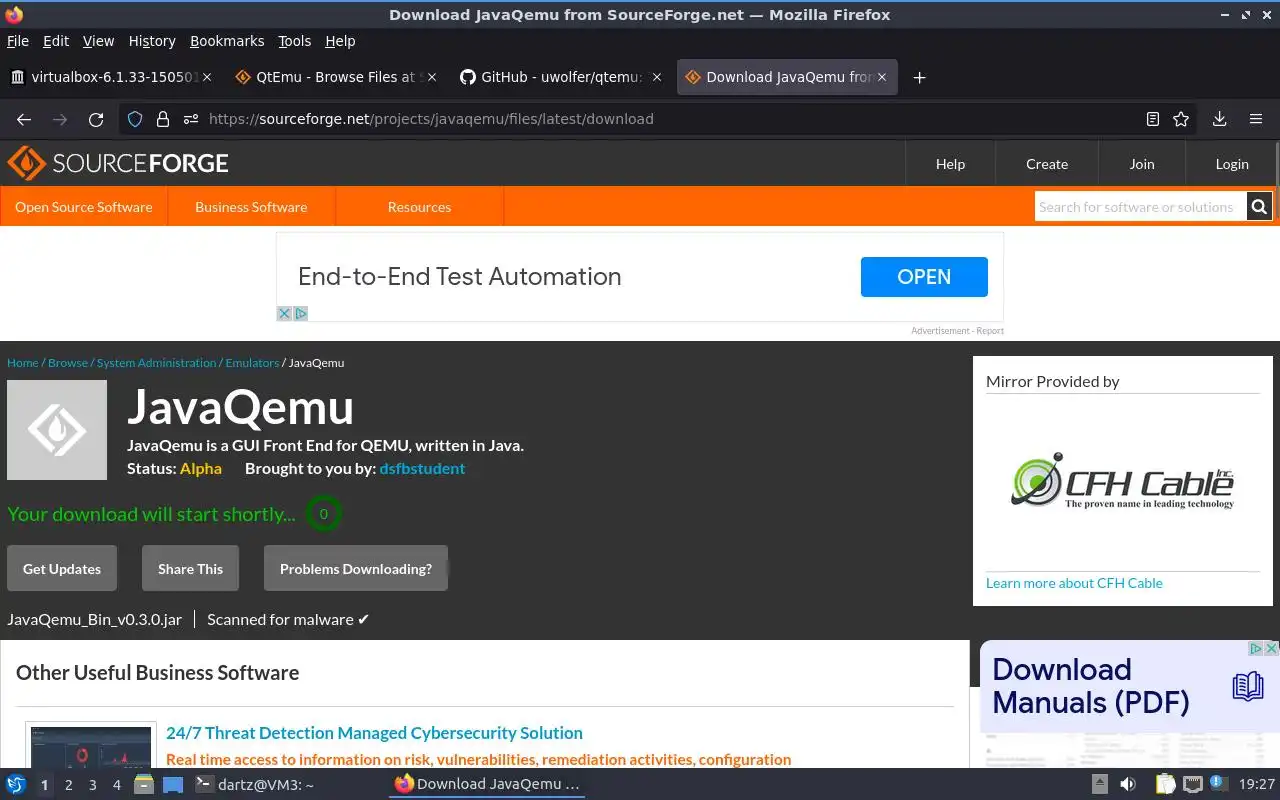
Task: Click the update notifier tray icon
Action: point(1218,783)
